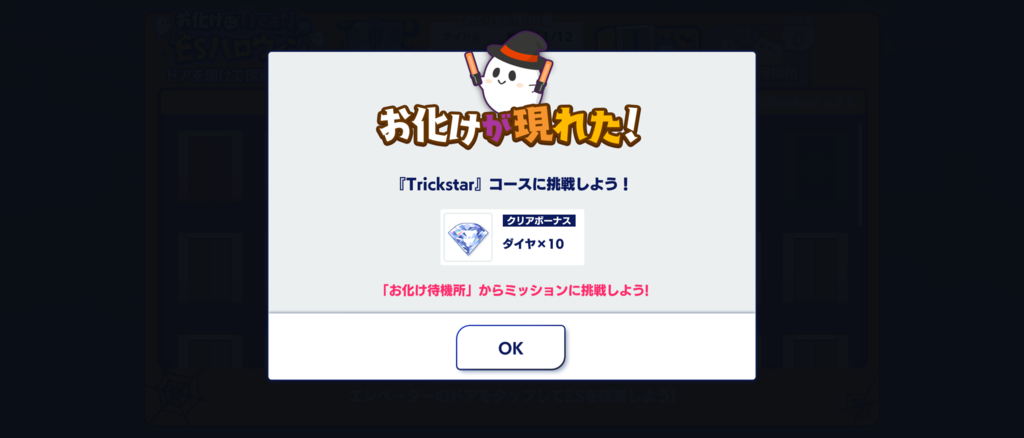This screenshot has width=1024, height=438.
Task: Click the クリアボーナス label badge
Action: point(539,221)
